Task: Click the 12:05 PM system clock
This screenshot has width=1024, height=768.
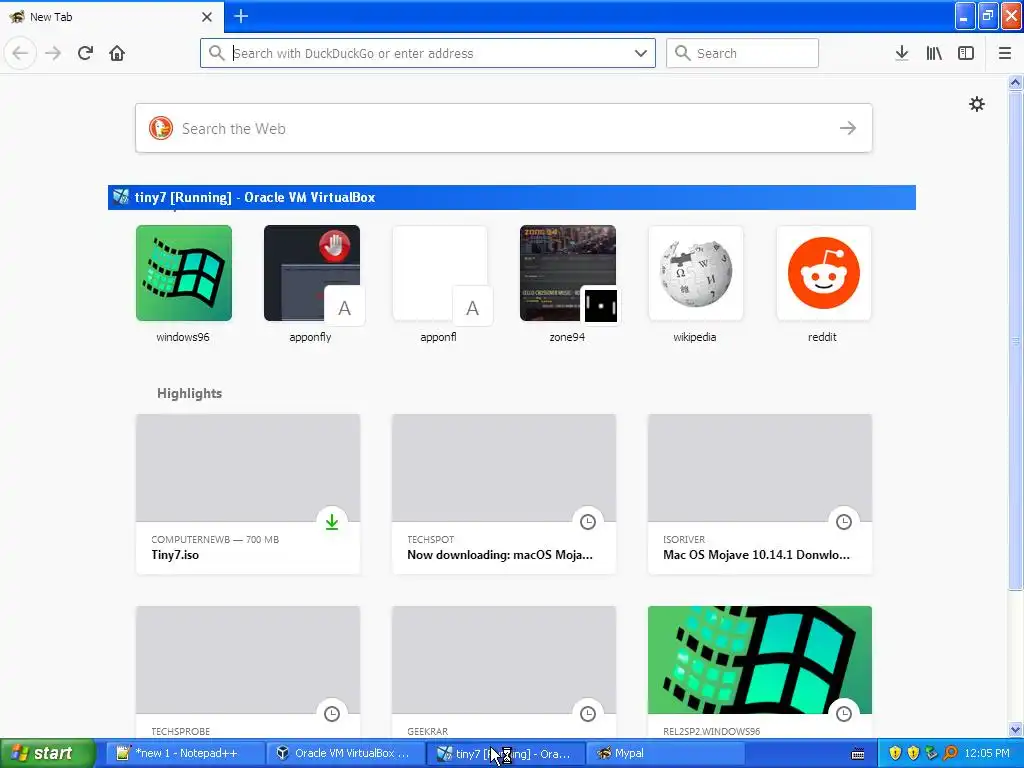Action: 987,753
